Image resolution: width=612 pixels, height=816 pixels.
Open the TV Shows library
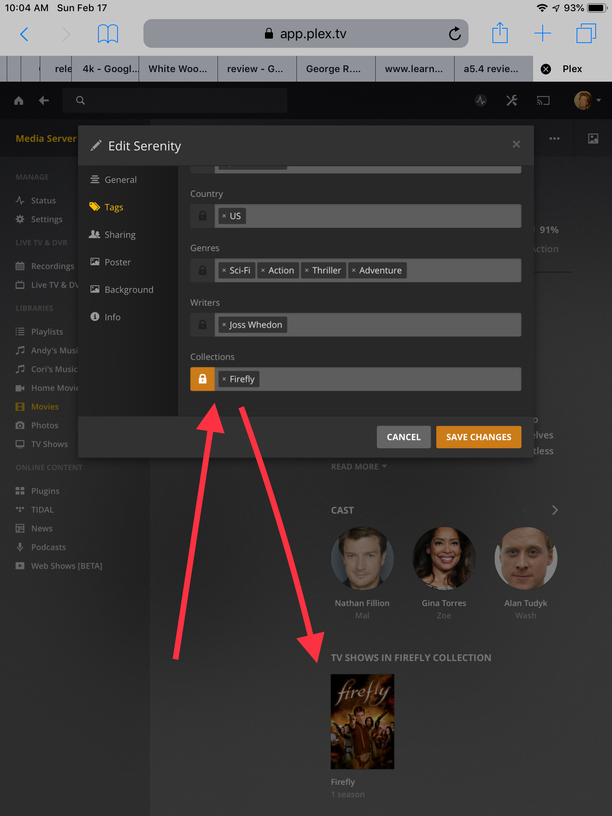tap(41, 444)
